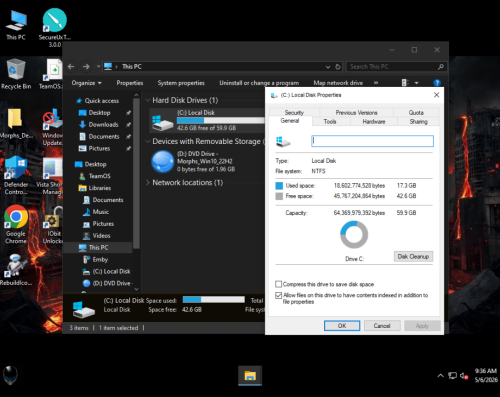Click Uninstall or change a program
Screen dimensions: 500x397
259,83
